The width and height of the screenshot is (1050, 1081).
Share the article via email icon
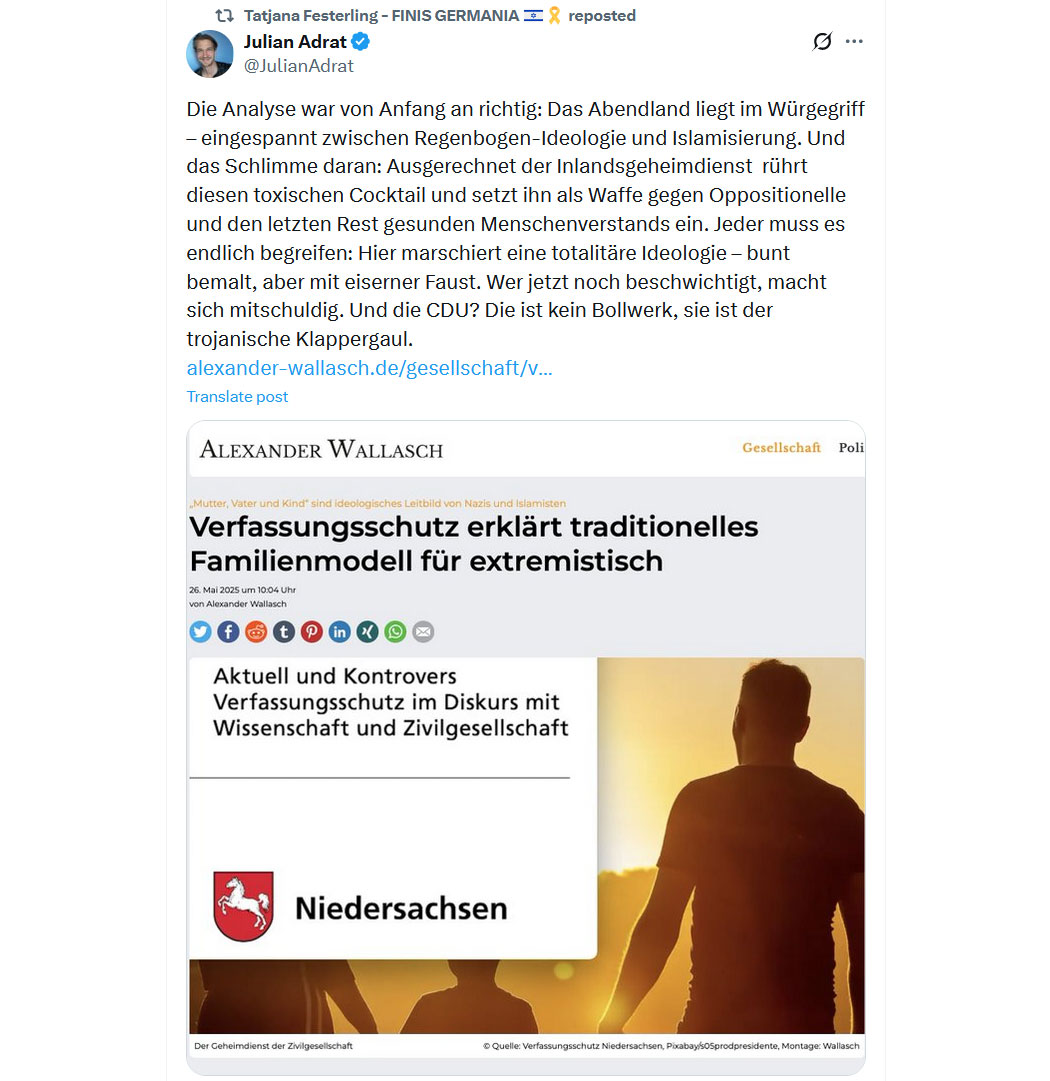(423, 632)
